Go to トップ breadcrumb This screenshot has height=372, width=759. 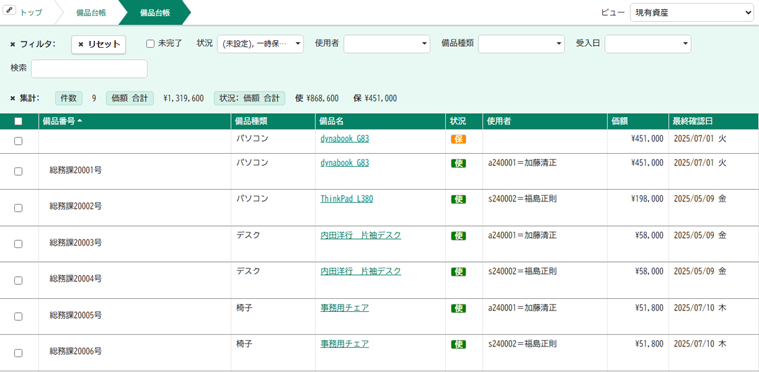(31, 13)
